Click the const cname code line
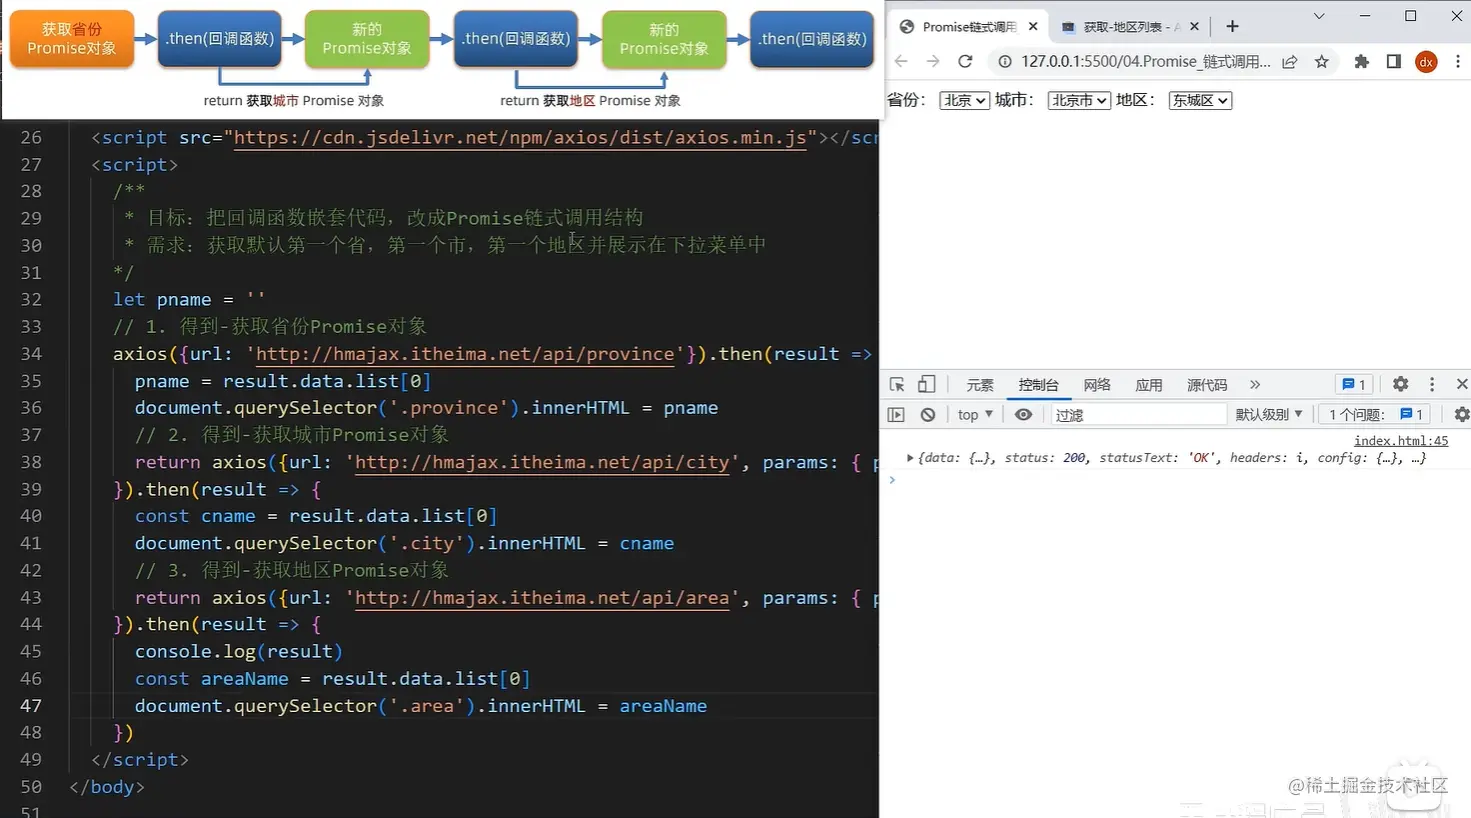This screenshot has width=1471, height=818. (316, 516)
